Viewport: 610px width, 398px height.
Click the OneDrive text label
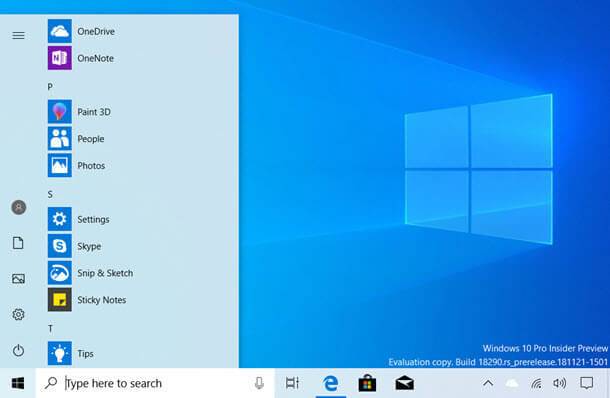(x=96, y=32)
